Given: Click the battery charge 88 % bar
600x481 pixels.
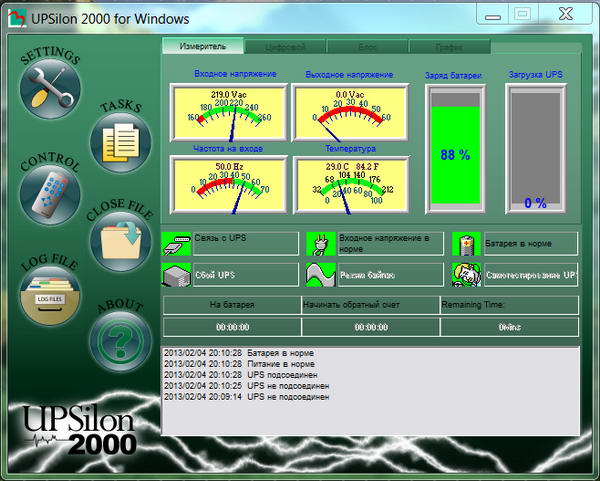Looking at the screenshot, I should (455, 149).
